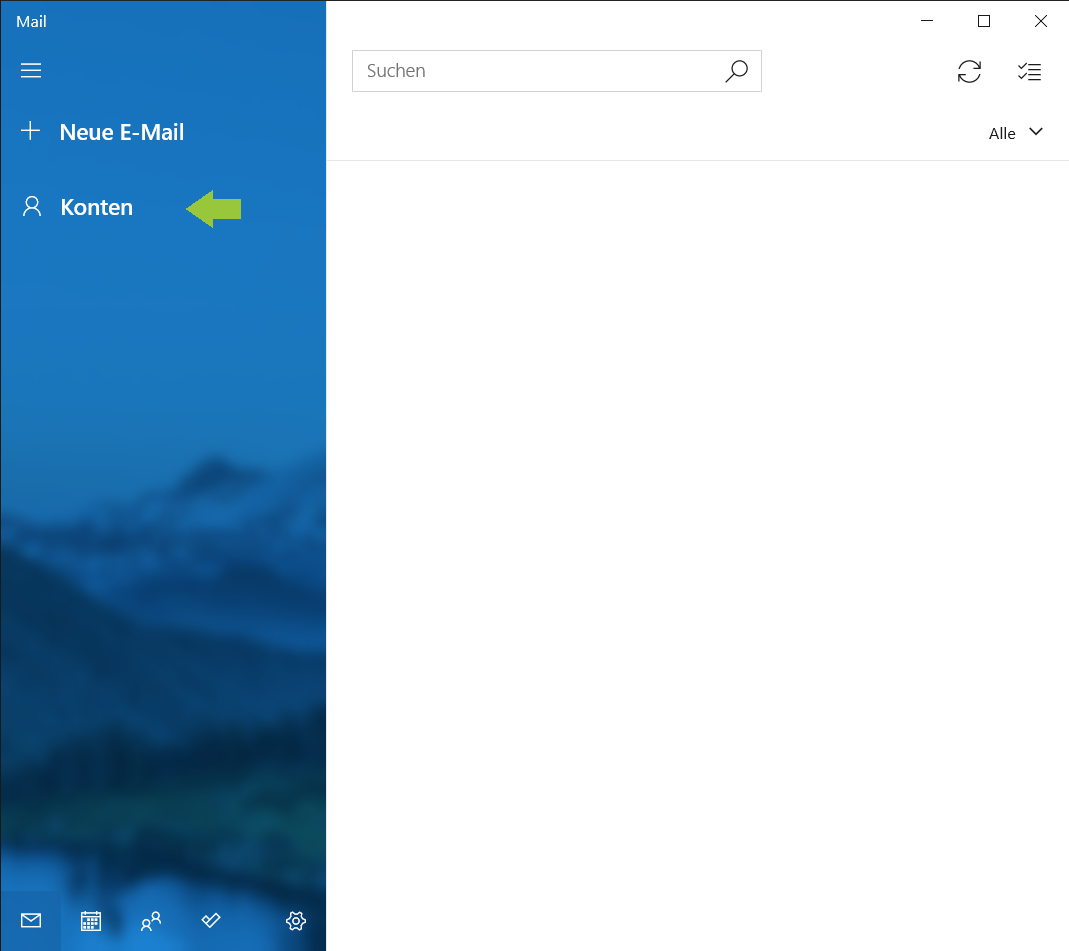1069x951 pixels.
Task: Maximize the Mail window
Action: click(984, 21)
